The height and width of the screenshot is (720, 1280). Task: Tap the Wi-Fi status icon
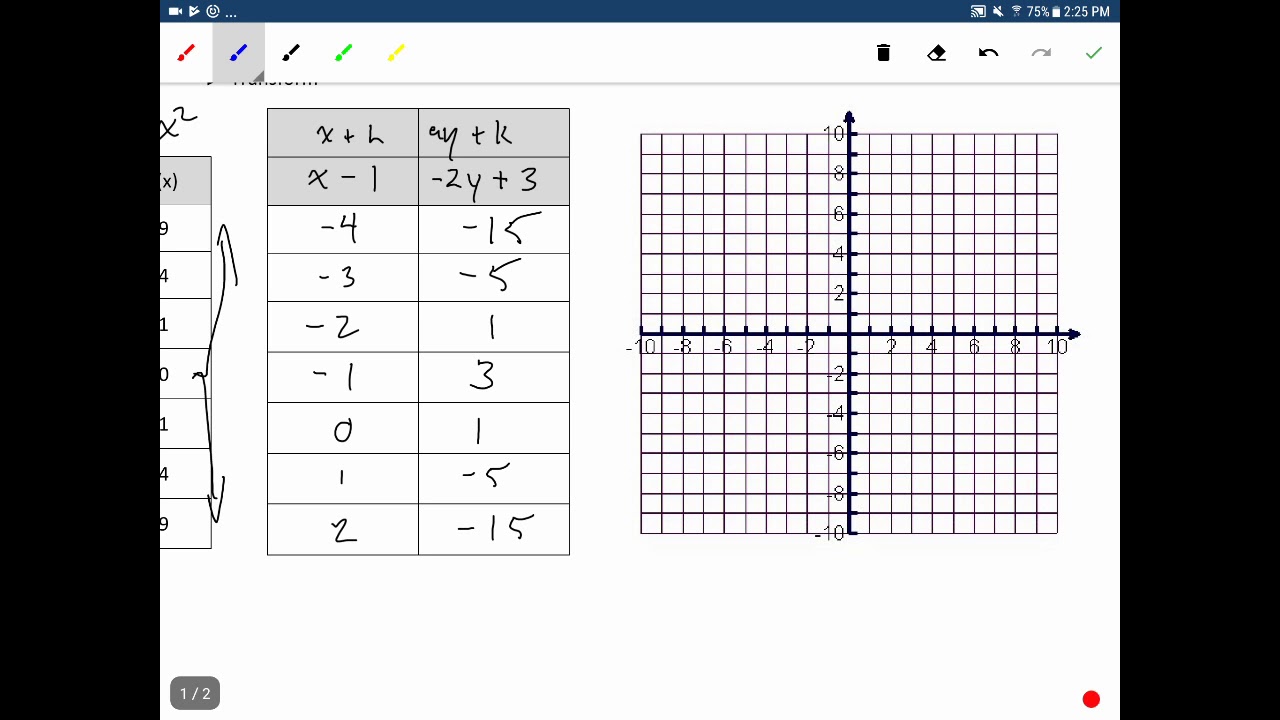pos(1017,11)
